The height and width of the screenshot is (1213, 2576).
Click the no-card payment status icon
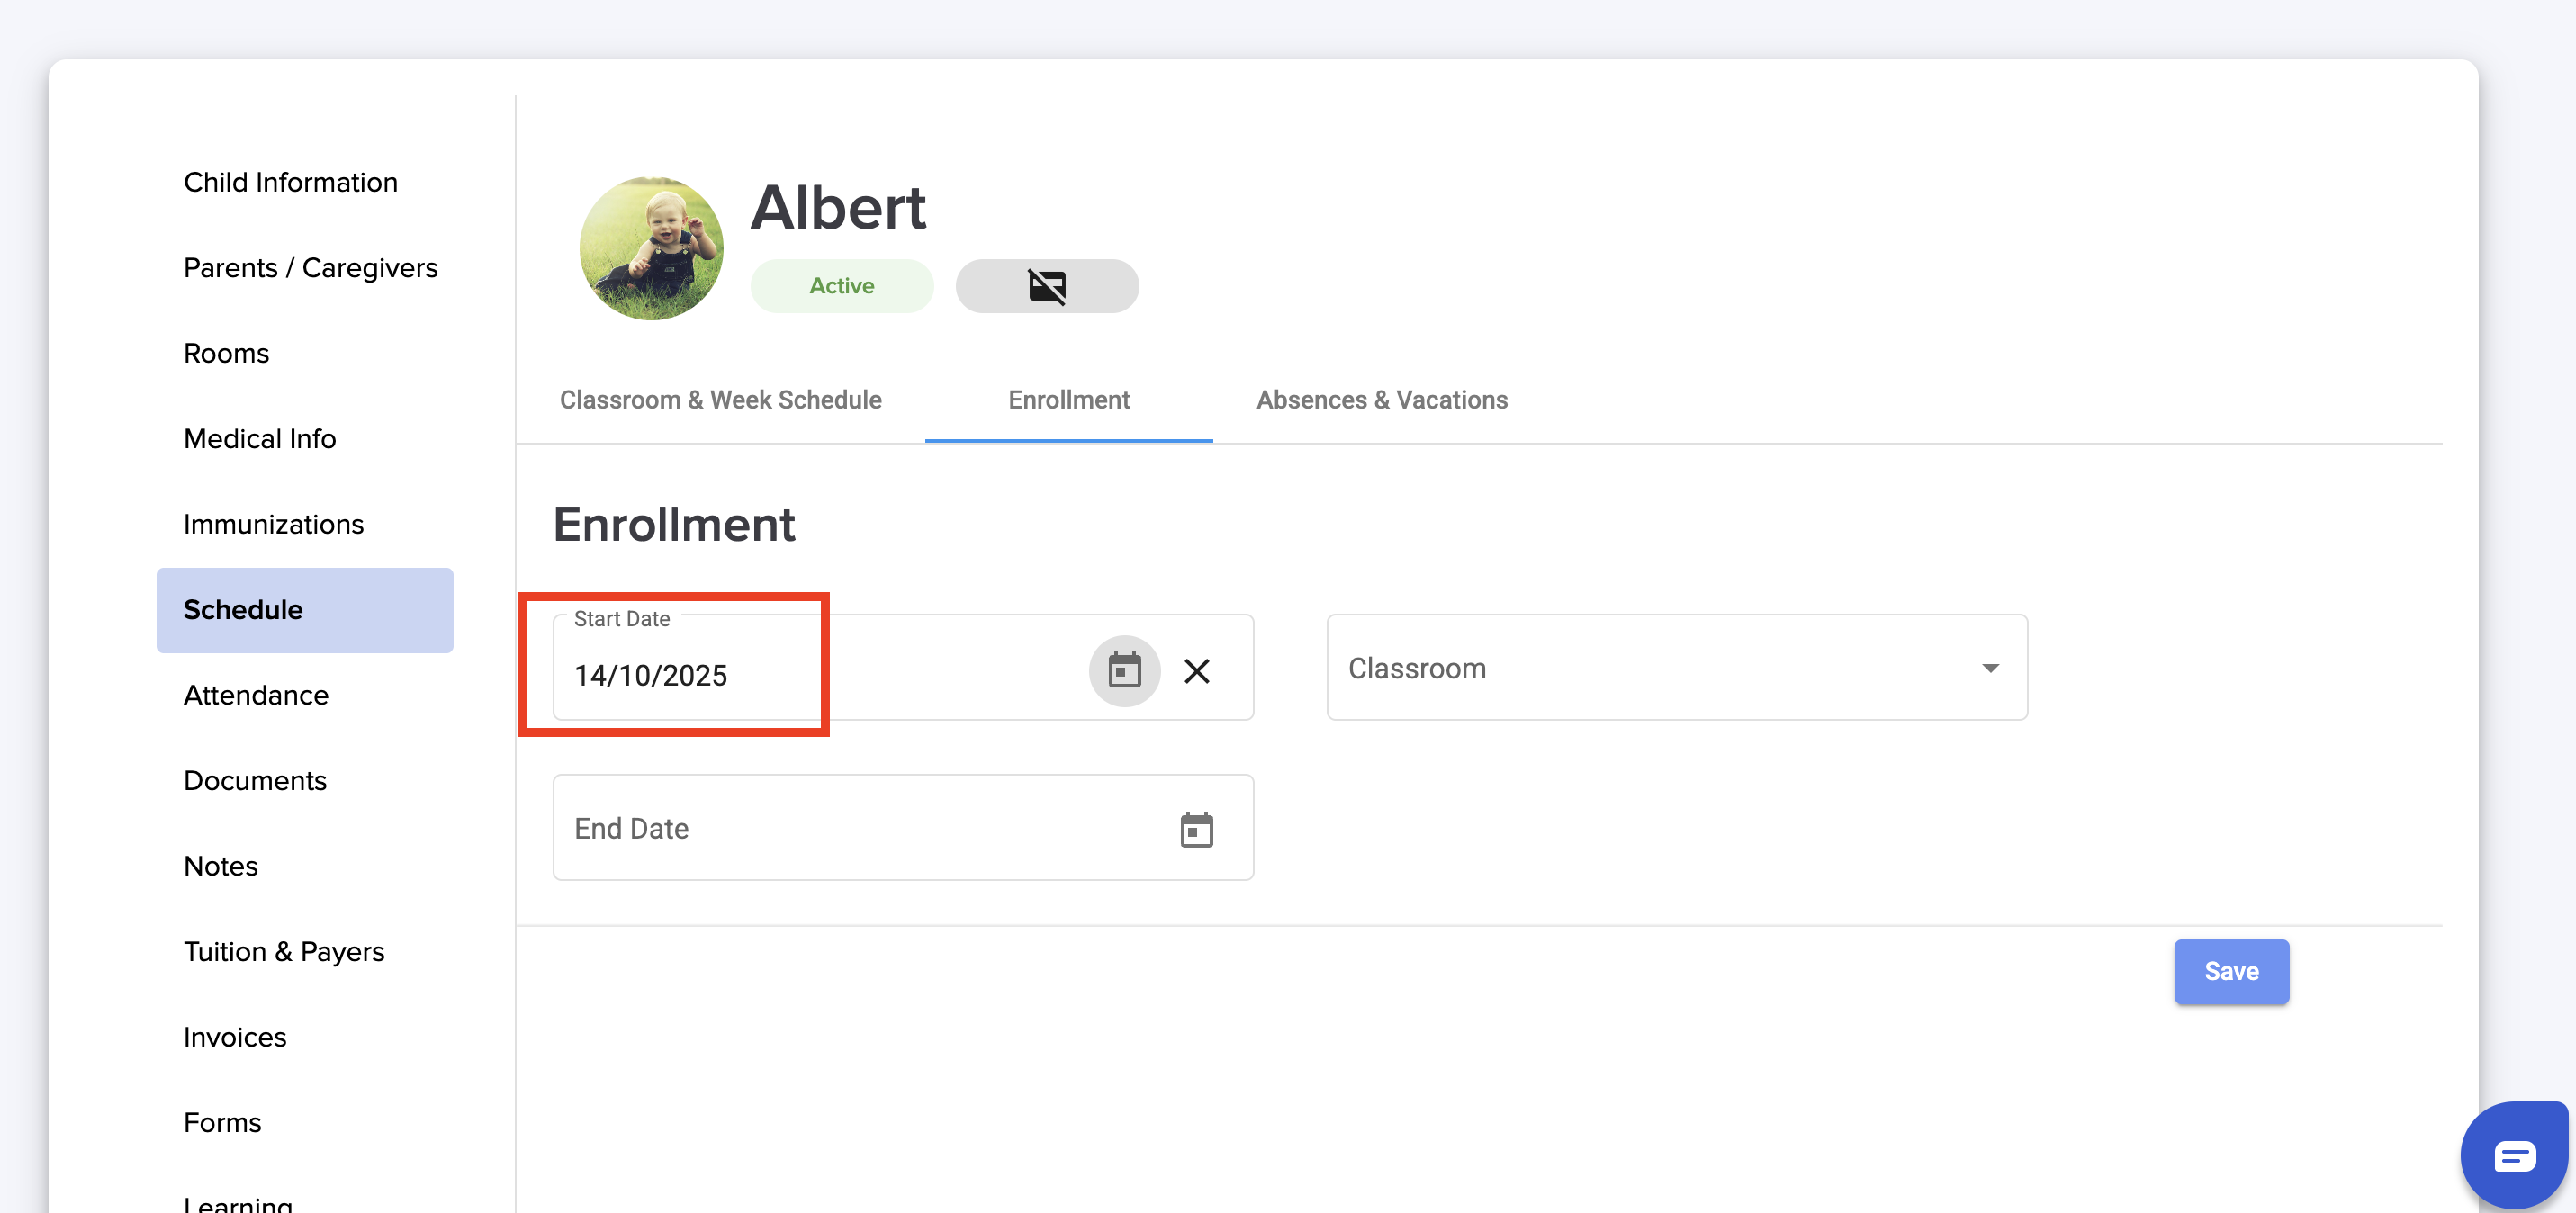[1046, 286]
